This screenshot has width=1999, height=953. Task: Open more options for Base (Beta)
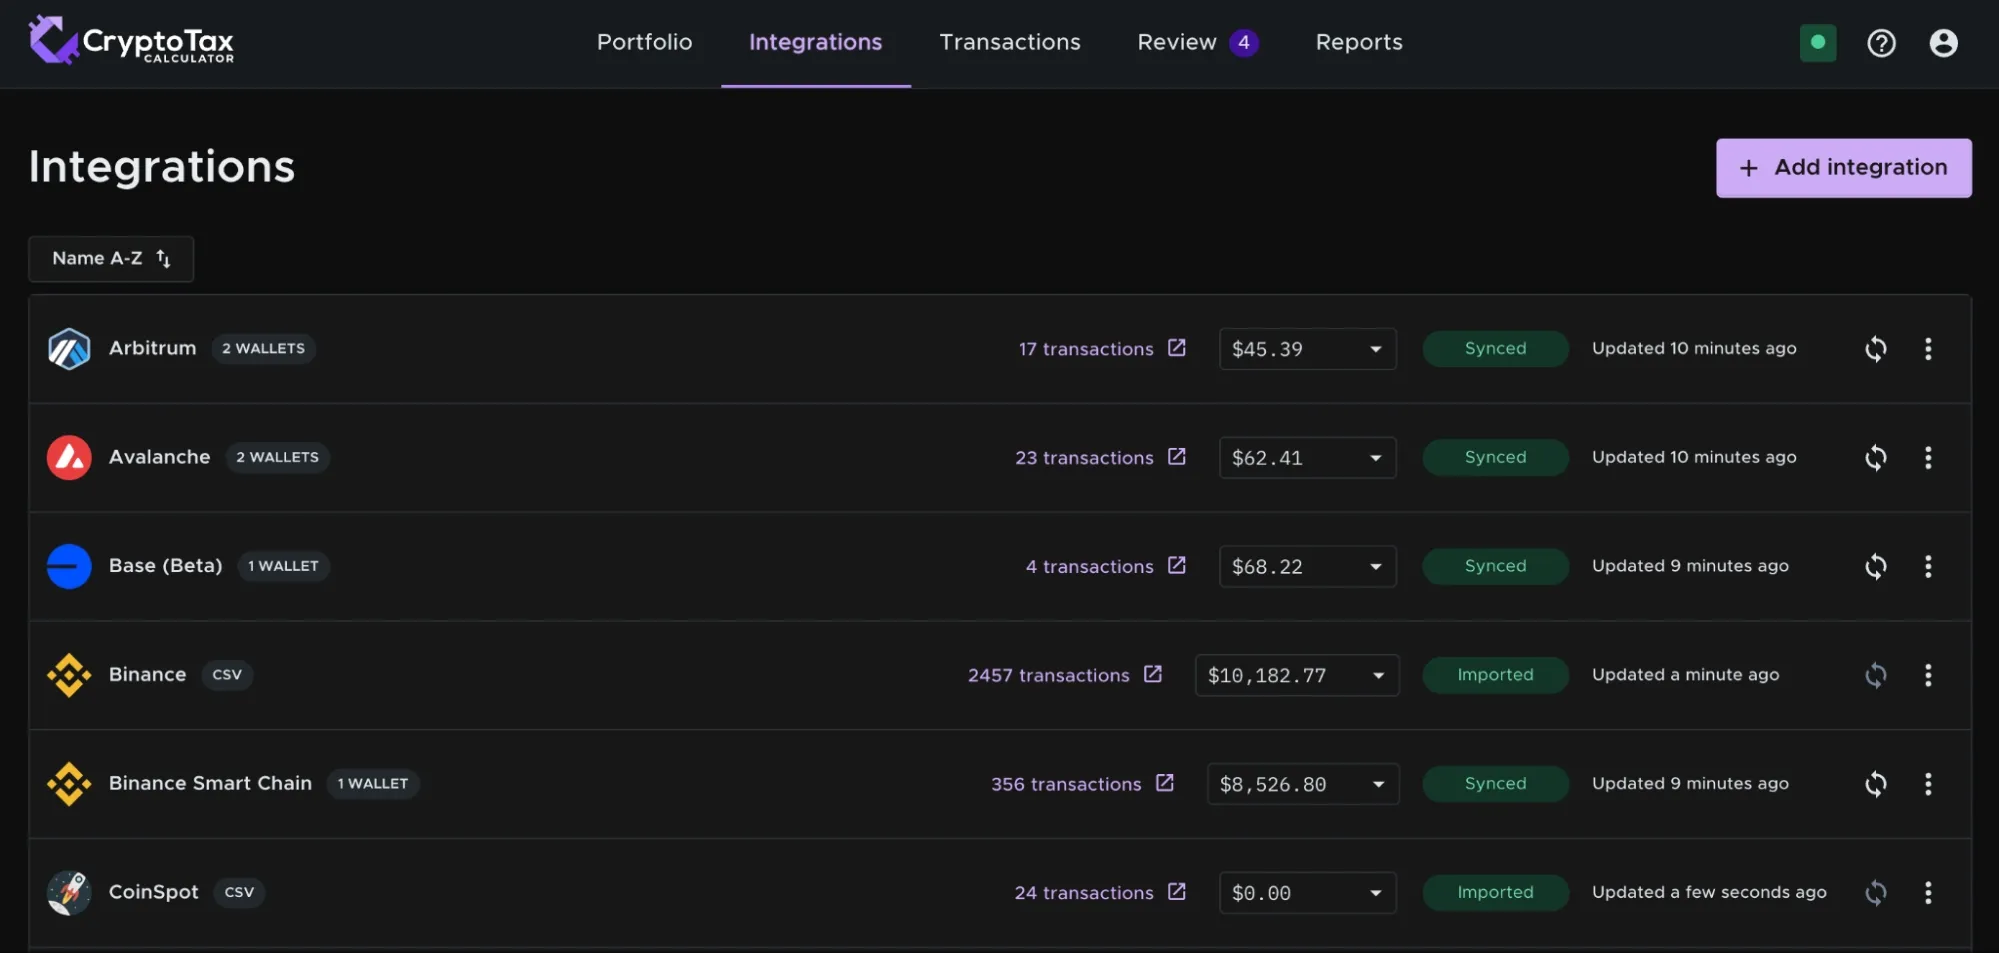tap(1928, 567)
